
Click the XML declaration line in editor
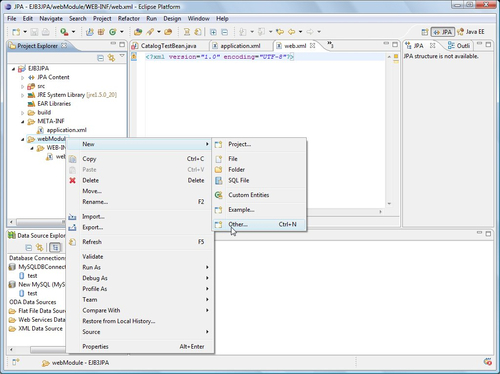[x=220, y=57]
